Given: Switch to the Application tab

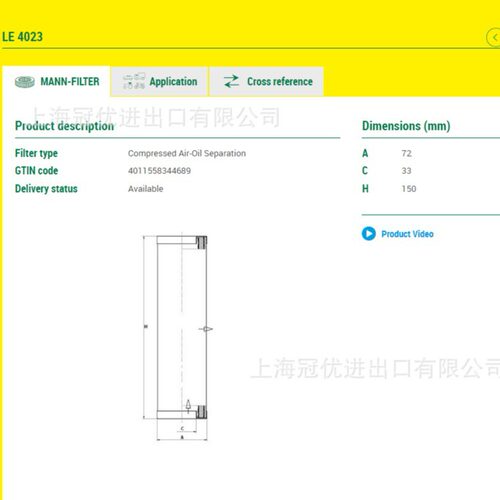Looking at the screenshot, I should click(x=159, y=82).
